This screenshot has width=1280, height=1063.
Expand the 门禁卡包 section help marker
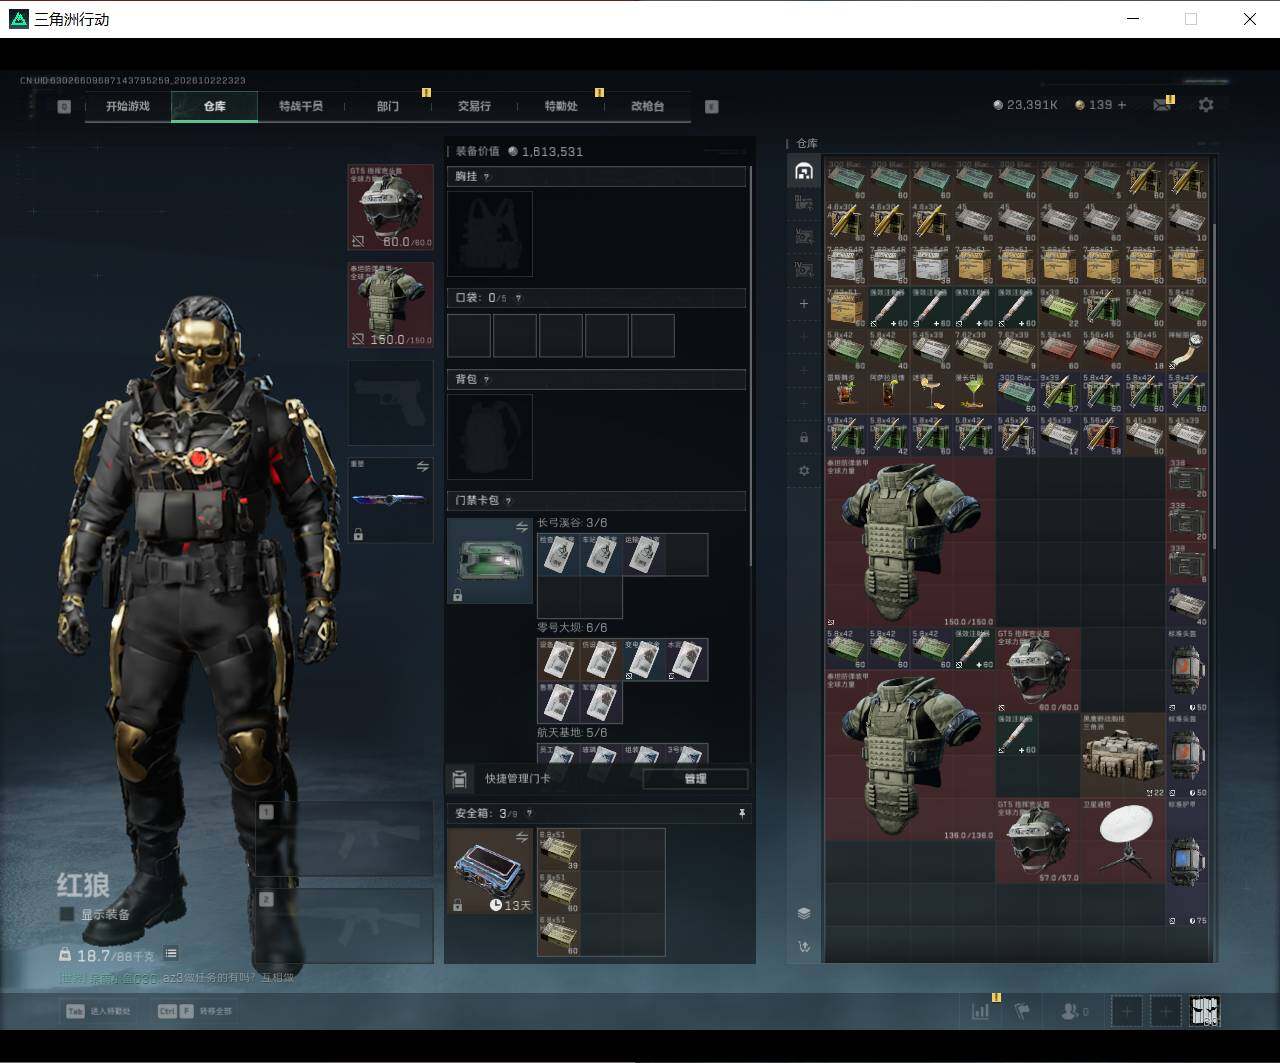(508, 501)
